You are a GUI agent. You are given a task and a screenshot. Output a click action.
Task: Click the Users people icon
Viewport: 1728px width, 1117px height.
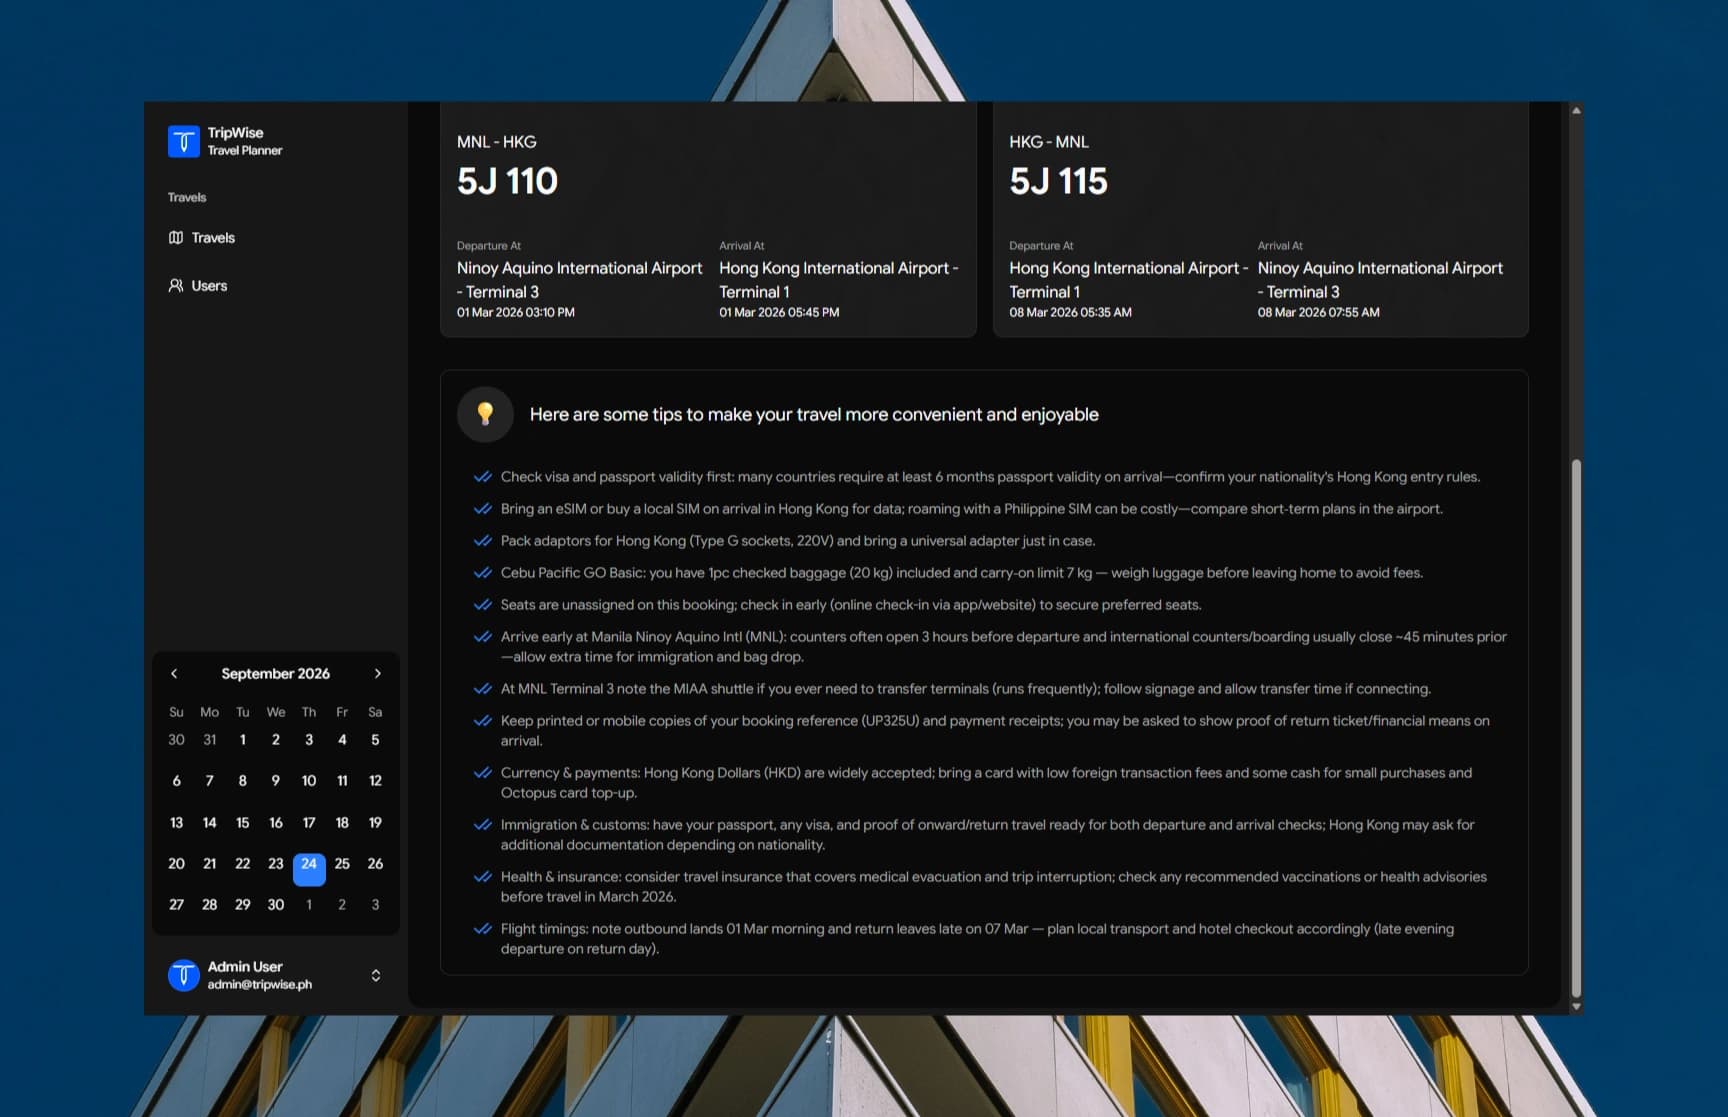176,286
